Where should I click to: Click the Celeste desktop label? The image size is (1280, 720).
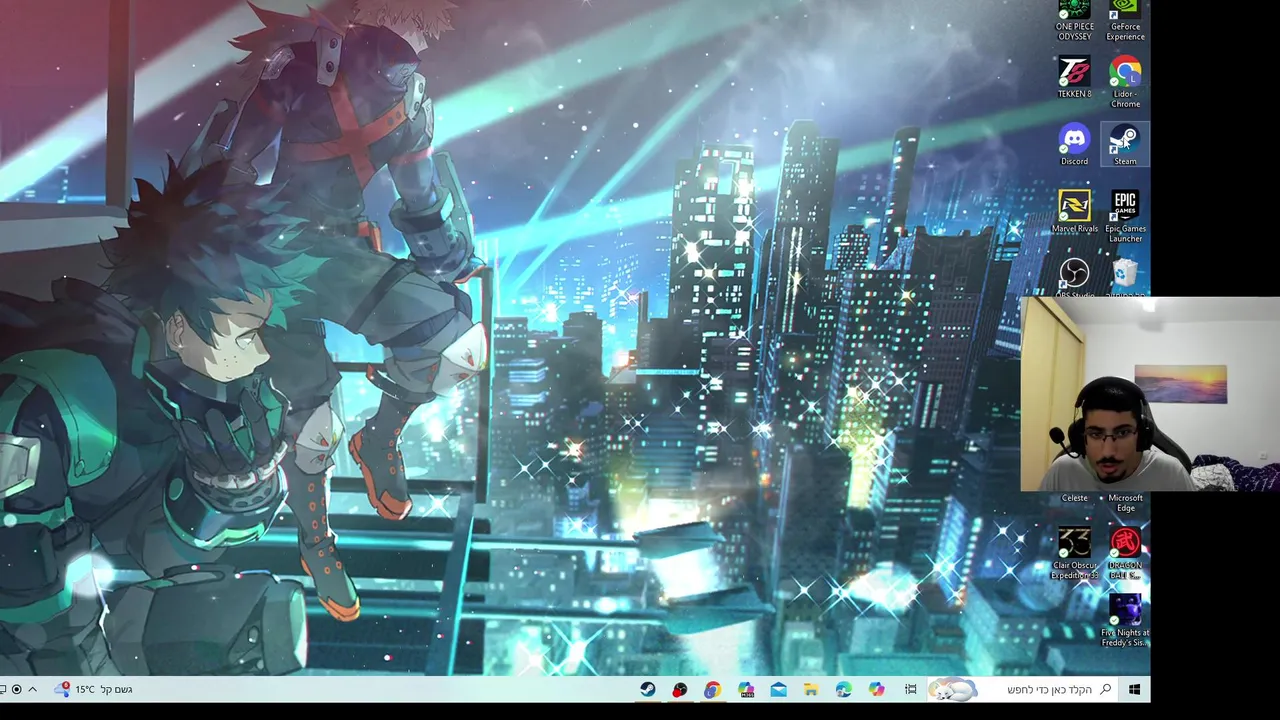click(x=1074, y=498)
